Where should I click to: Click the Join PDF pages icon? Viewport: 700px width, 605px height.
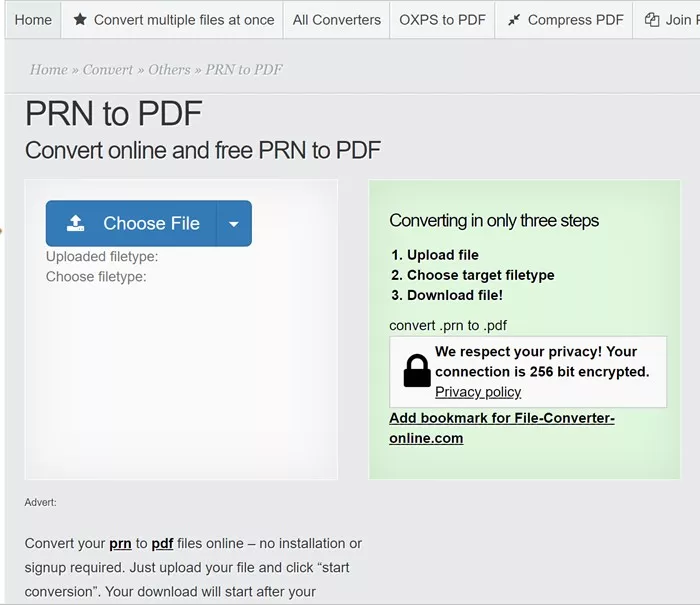[652, 20]
